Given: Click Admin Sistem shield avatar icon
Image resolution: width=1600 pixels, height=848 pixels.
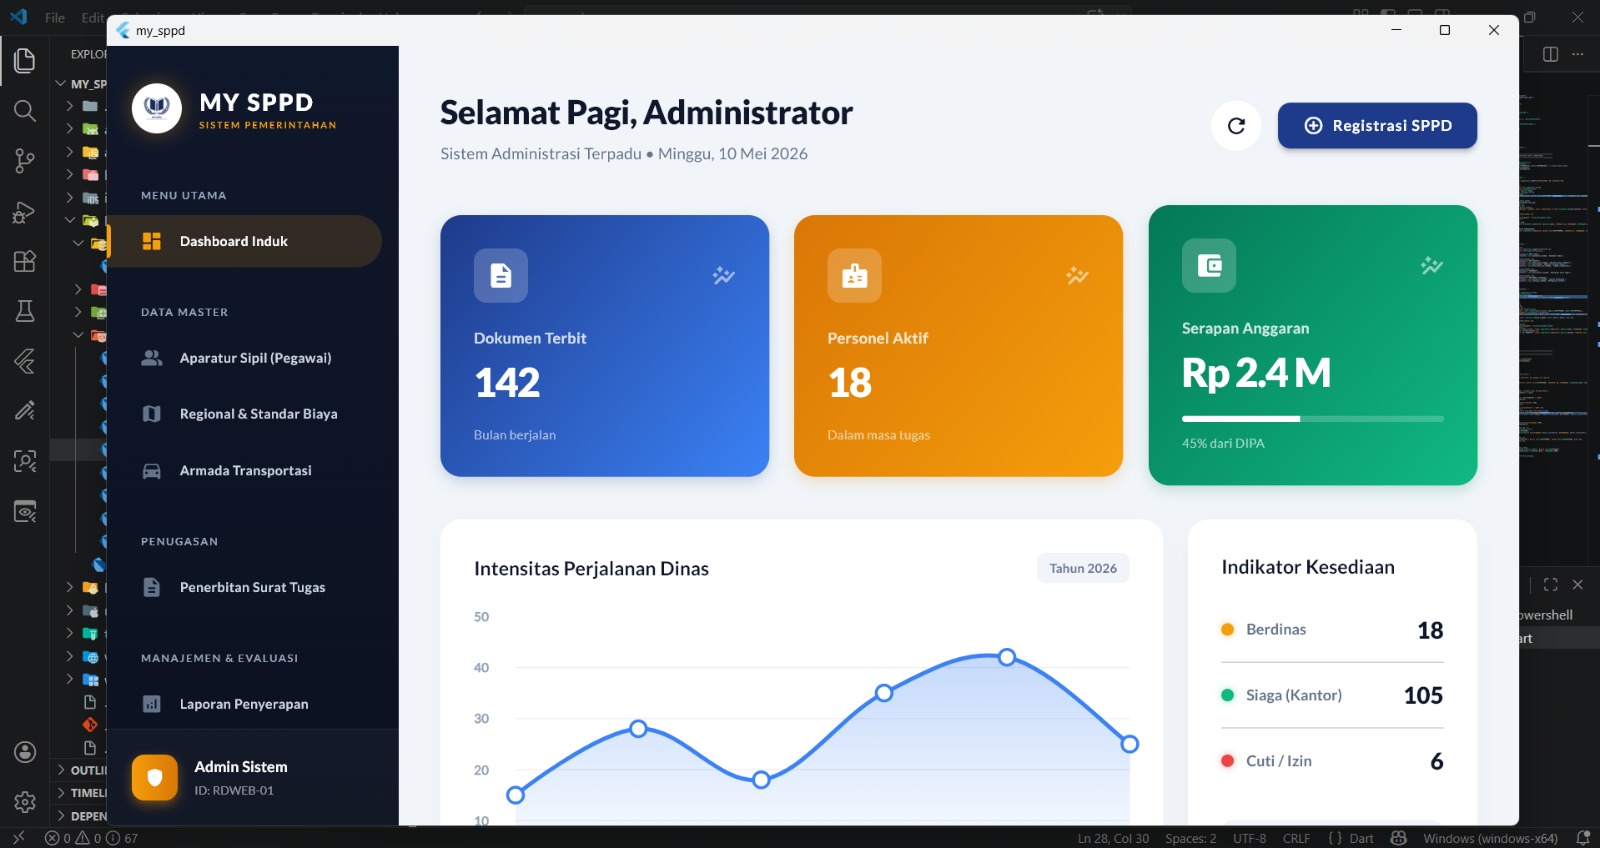Looking at the screenshot, I should tap(155, 778).
